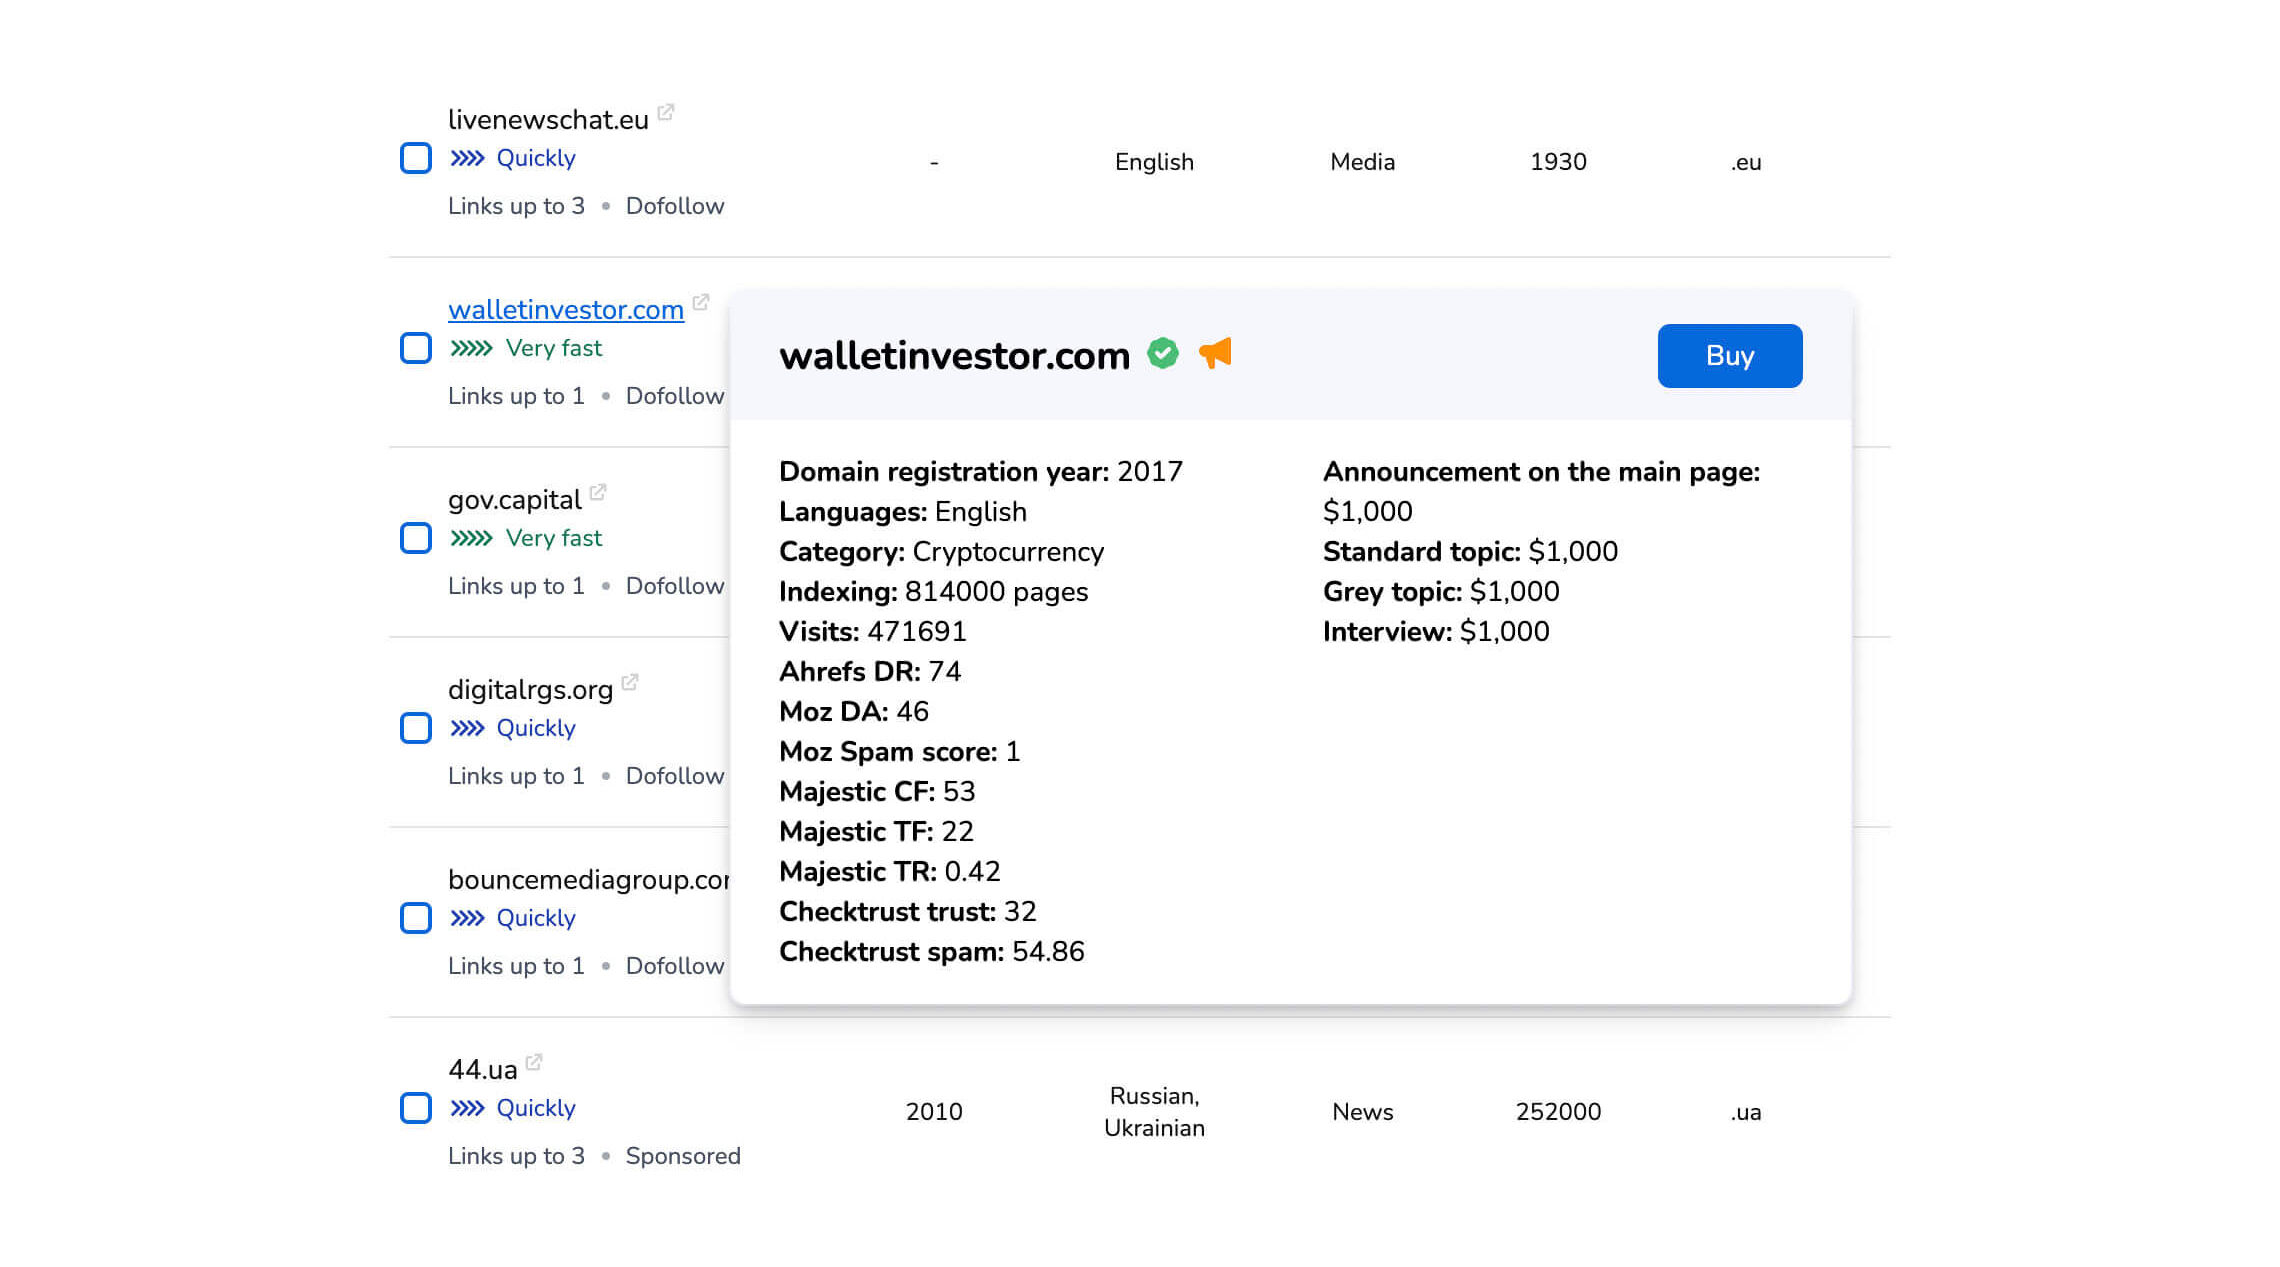
Task: Click green Very fast arrows for gov.capital
Action: 471,539
